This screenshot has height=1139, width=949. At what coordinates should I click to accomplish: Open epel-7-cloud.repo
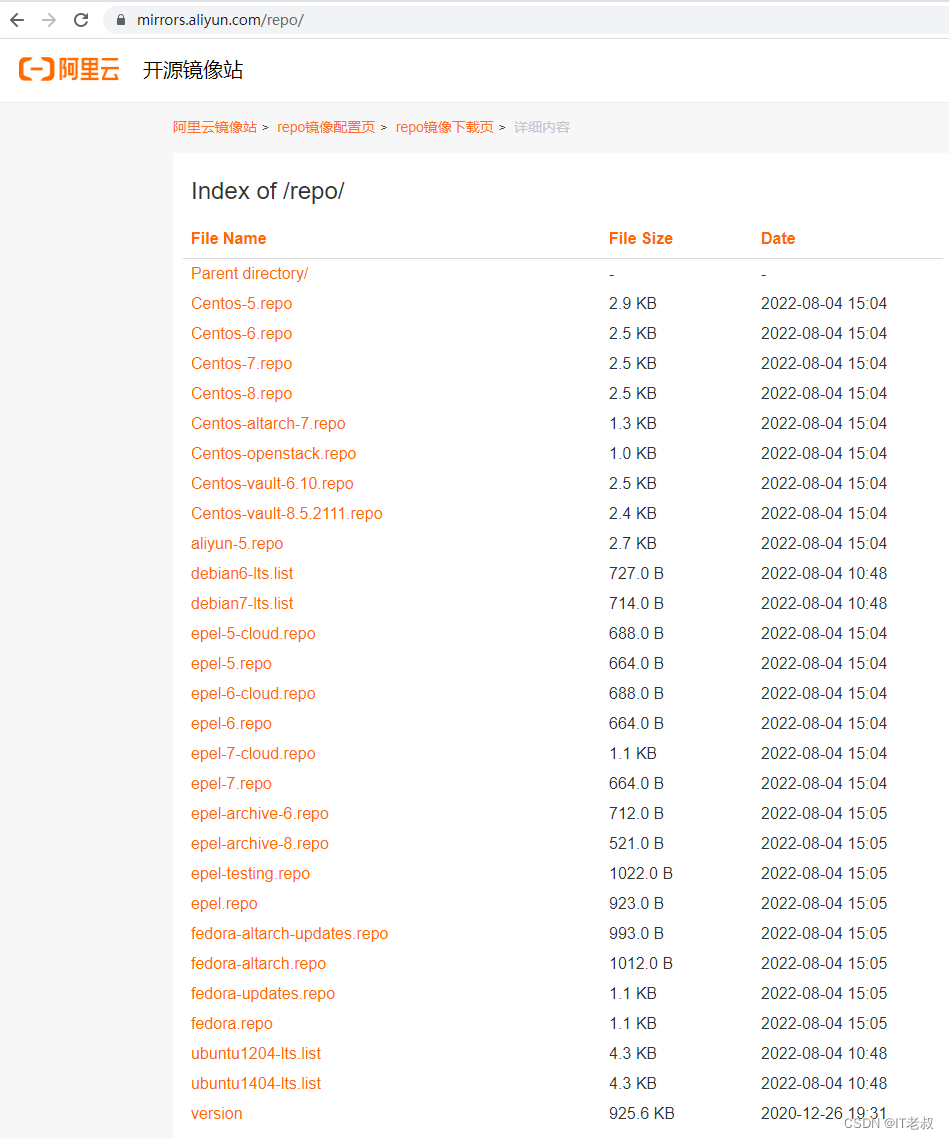point(253,754)
